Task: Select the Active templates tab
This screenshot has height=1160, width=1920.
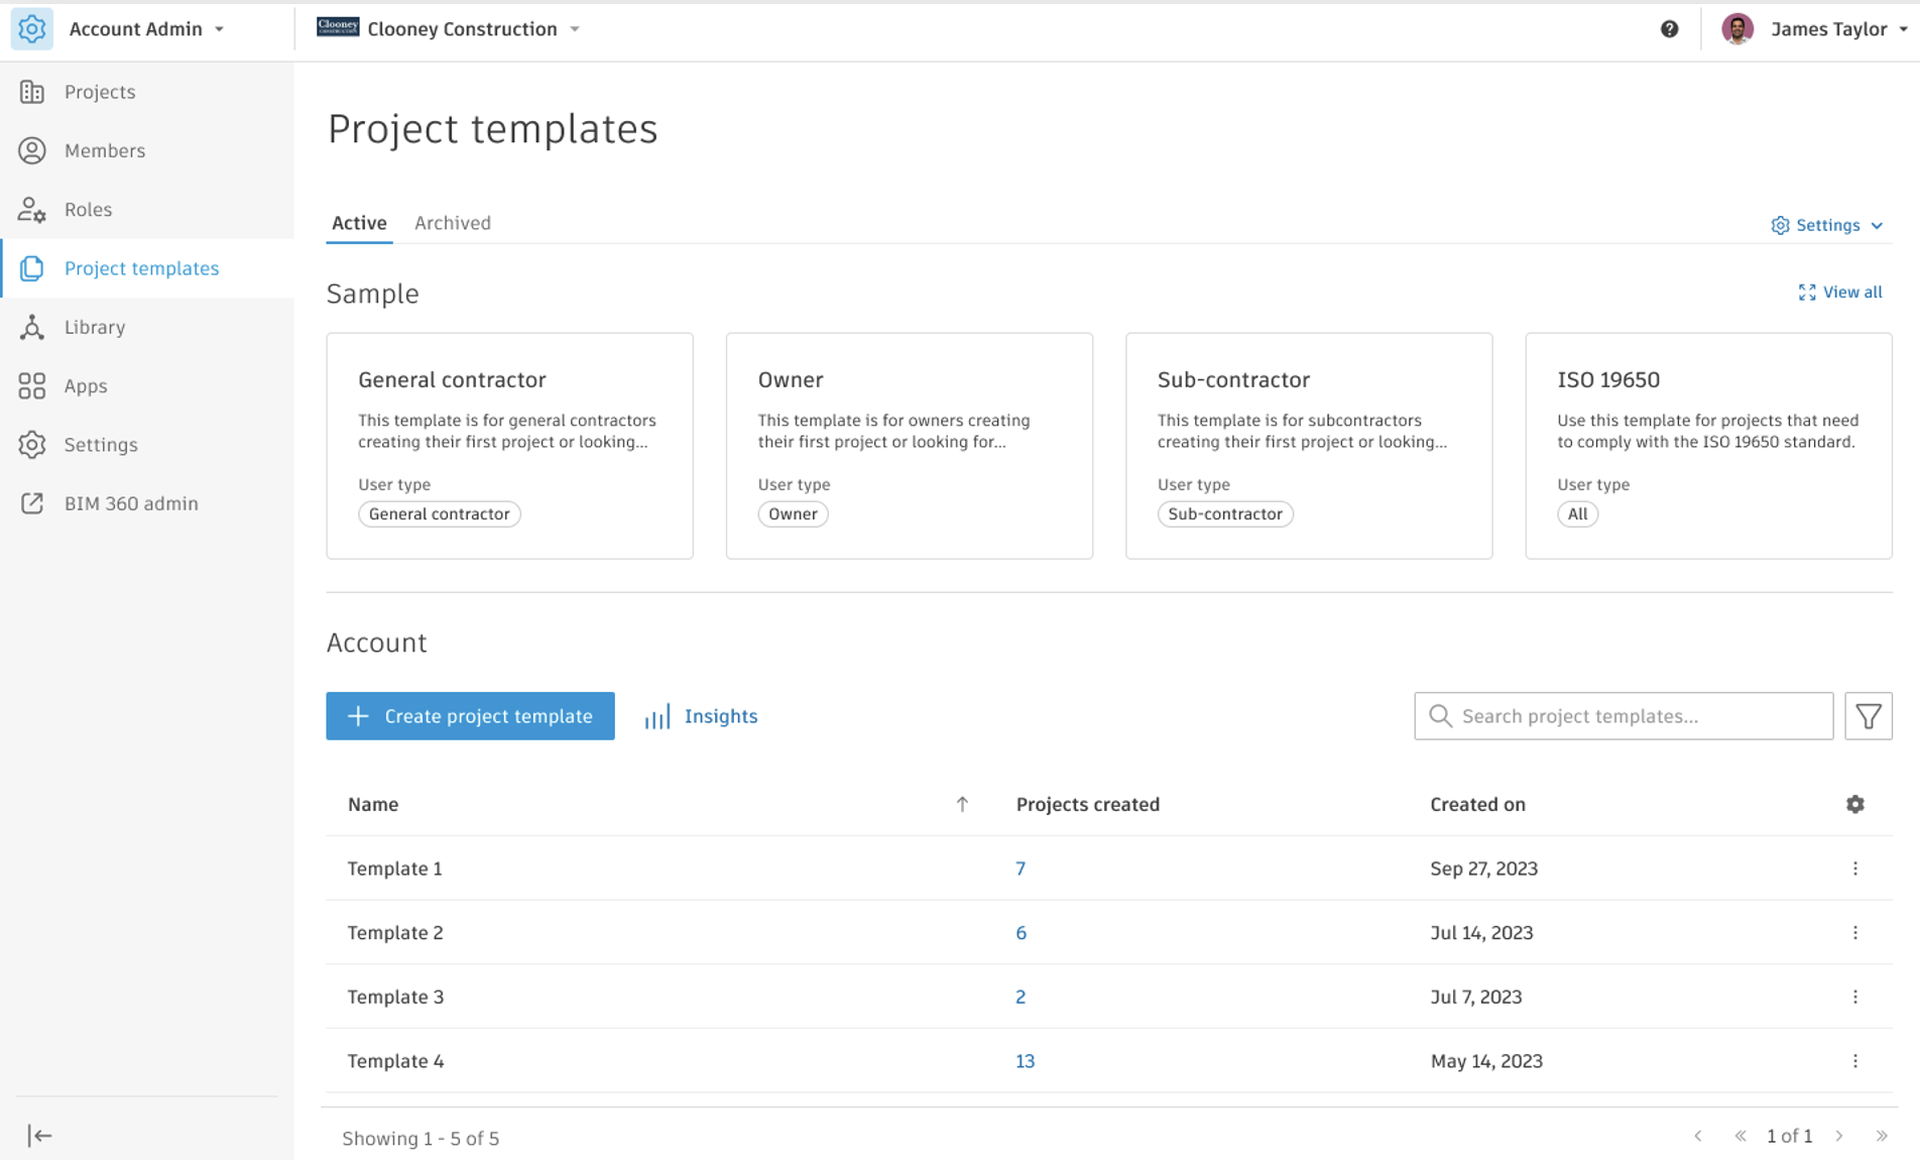Action: (x=359, y=223)
